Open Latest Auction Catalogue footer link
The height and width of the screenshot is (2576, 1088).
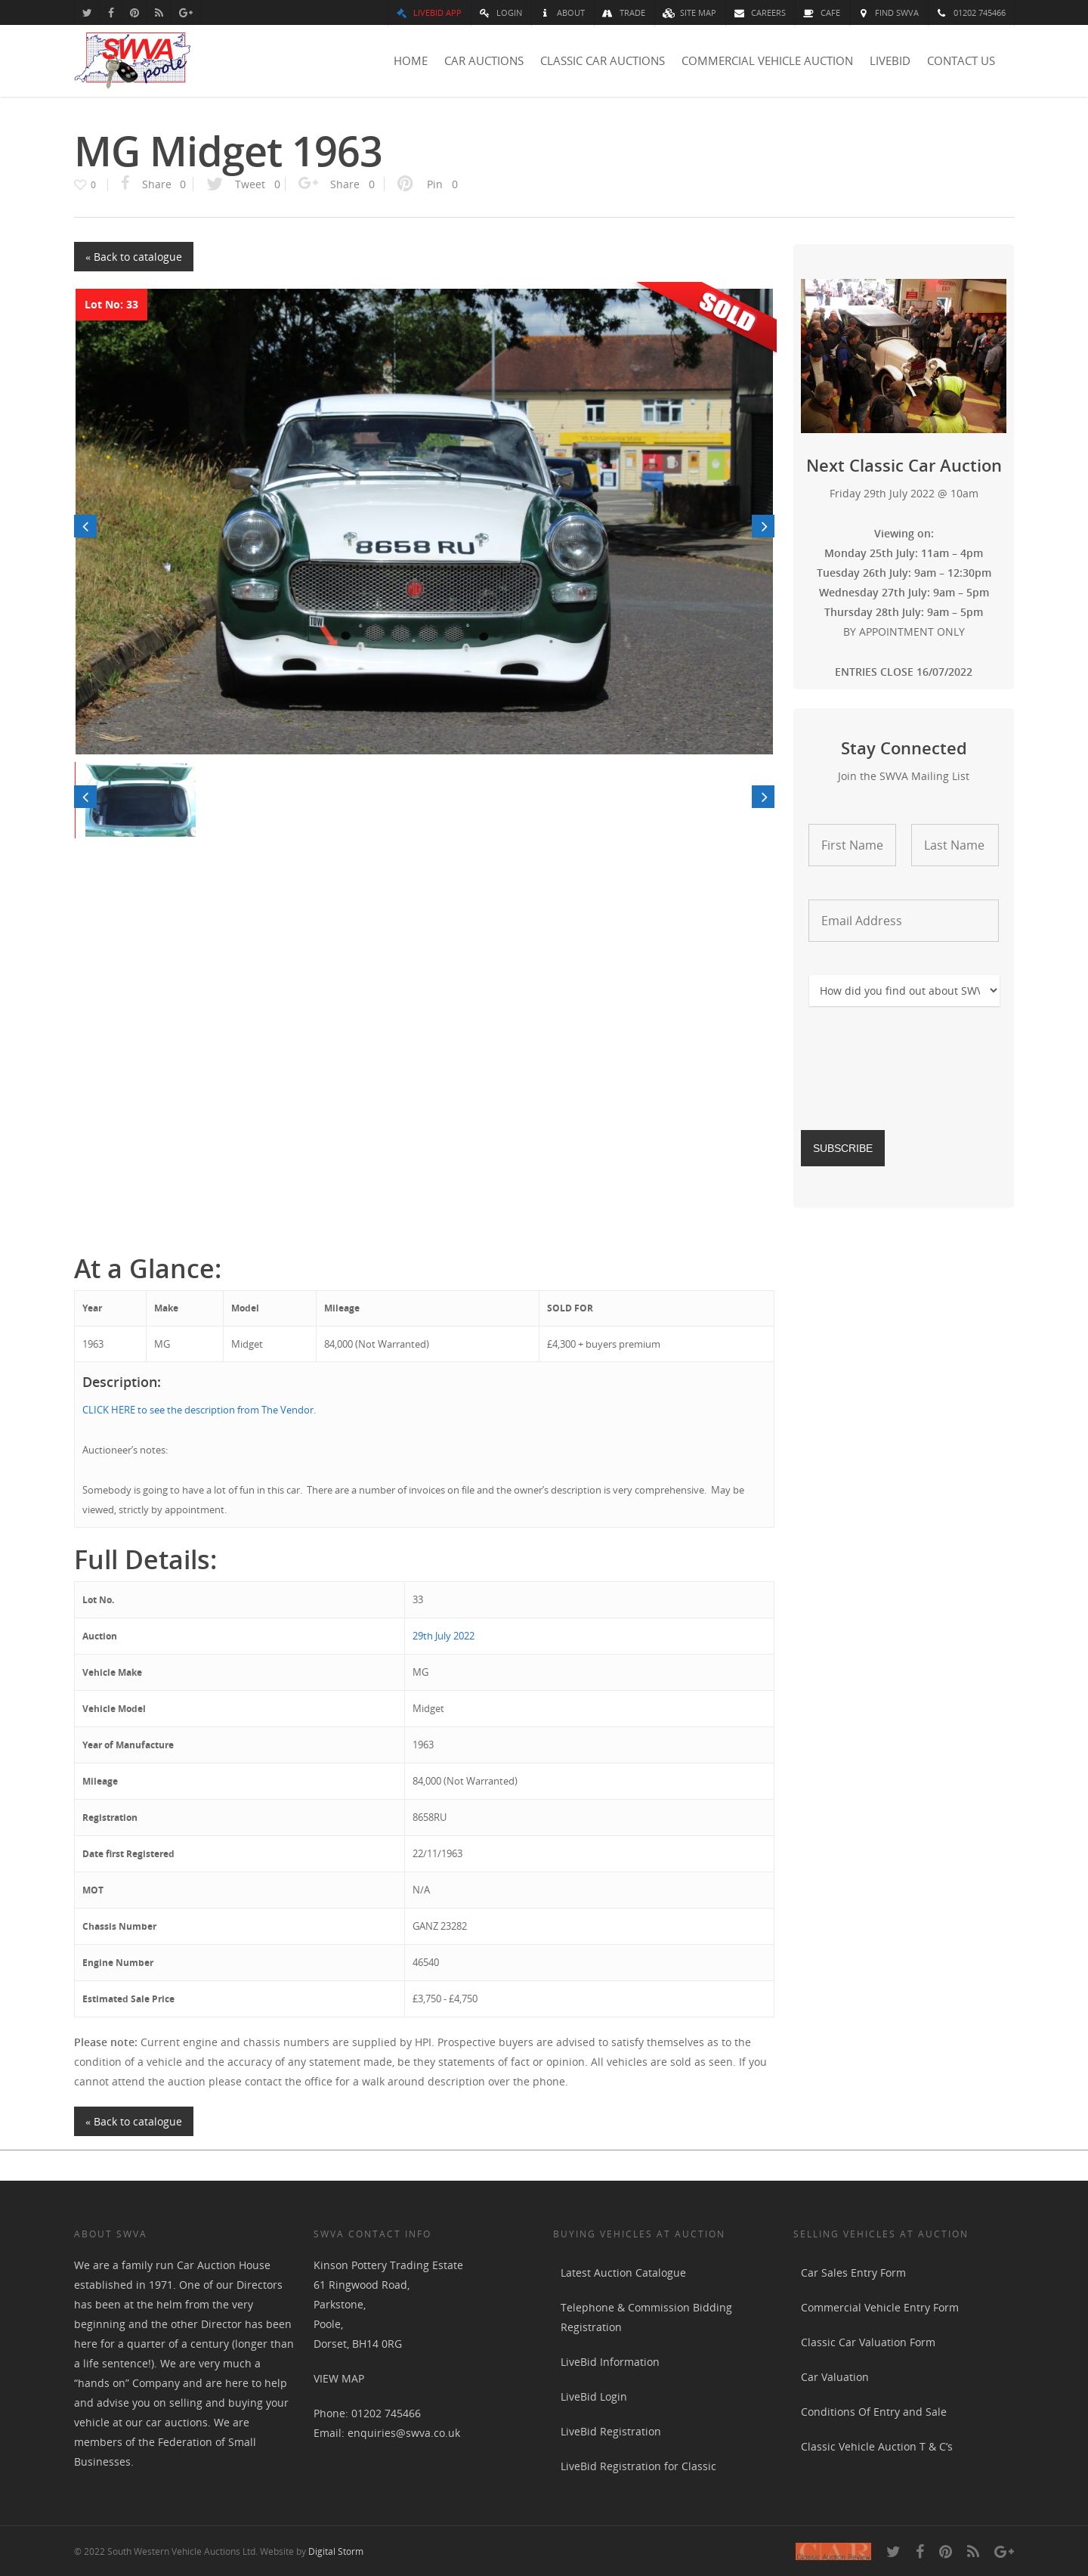click(623, 2273)
